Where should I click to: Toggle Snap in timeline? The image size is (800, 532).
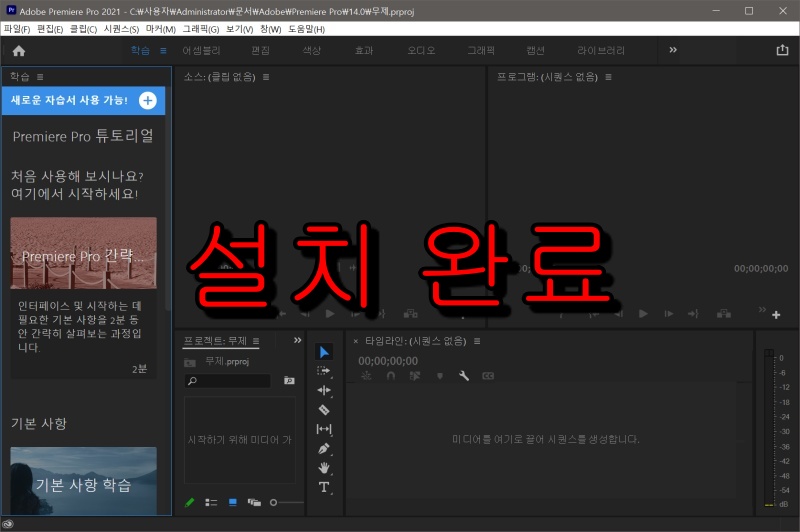coord(391,376)
